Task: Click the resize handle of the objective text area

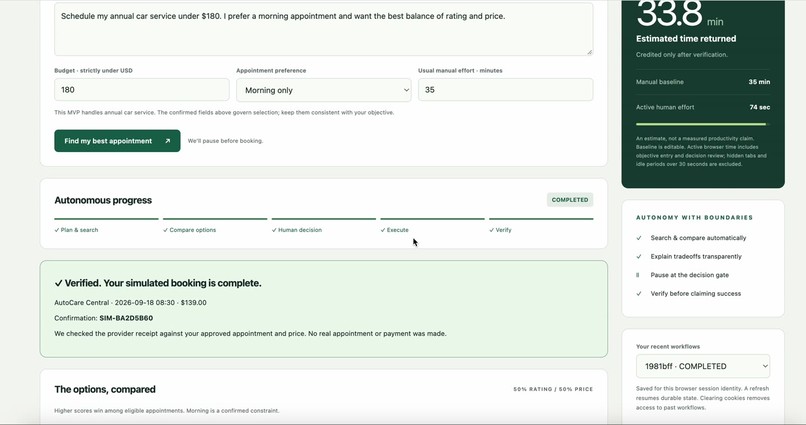Action: tap(590, 52)
